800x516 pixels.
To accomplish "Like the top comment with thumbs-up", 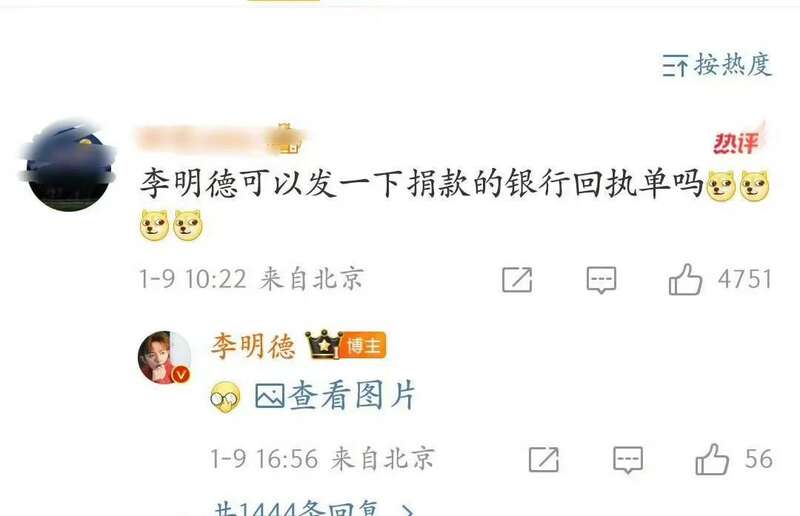I will [x=685, y=279].
